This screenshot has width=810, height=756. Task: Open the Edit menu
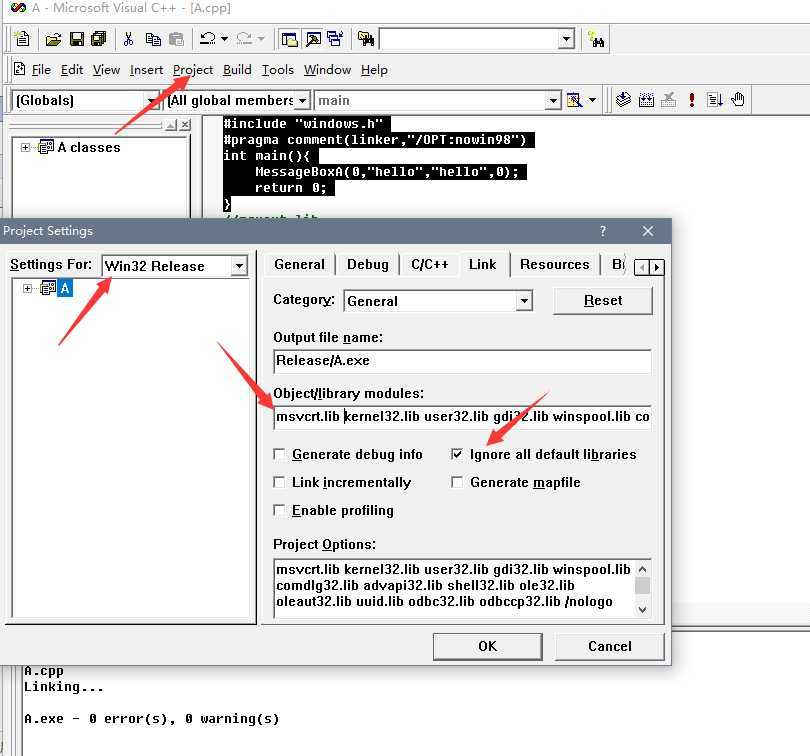pos(72,70)
